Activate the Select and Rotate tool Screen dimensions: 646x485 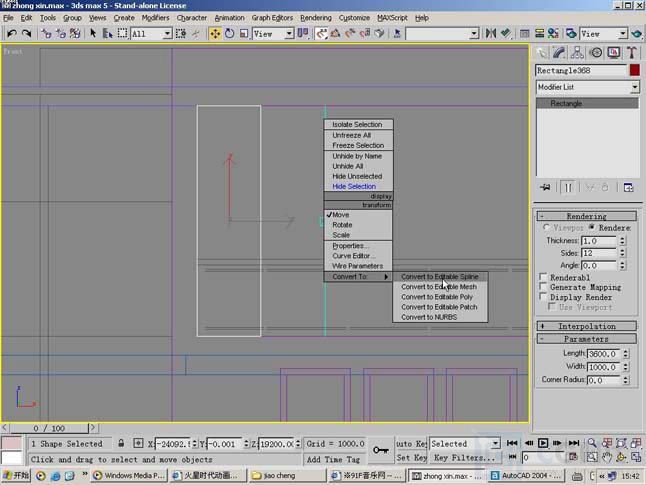click(229, 33)
